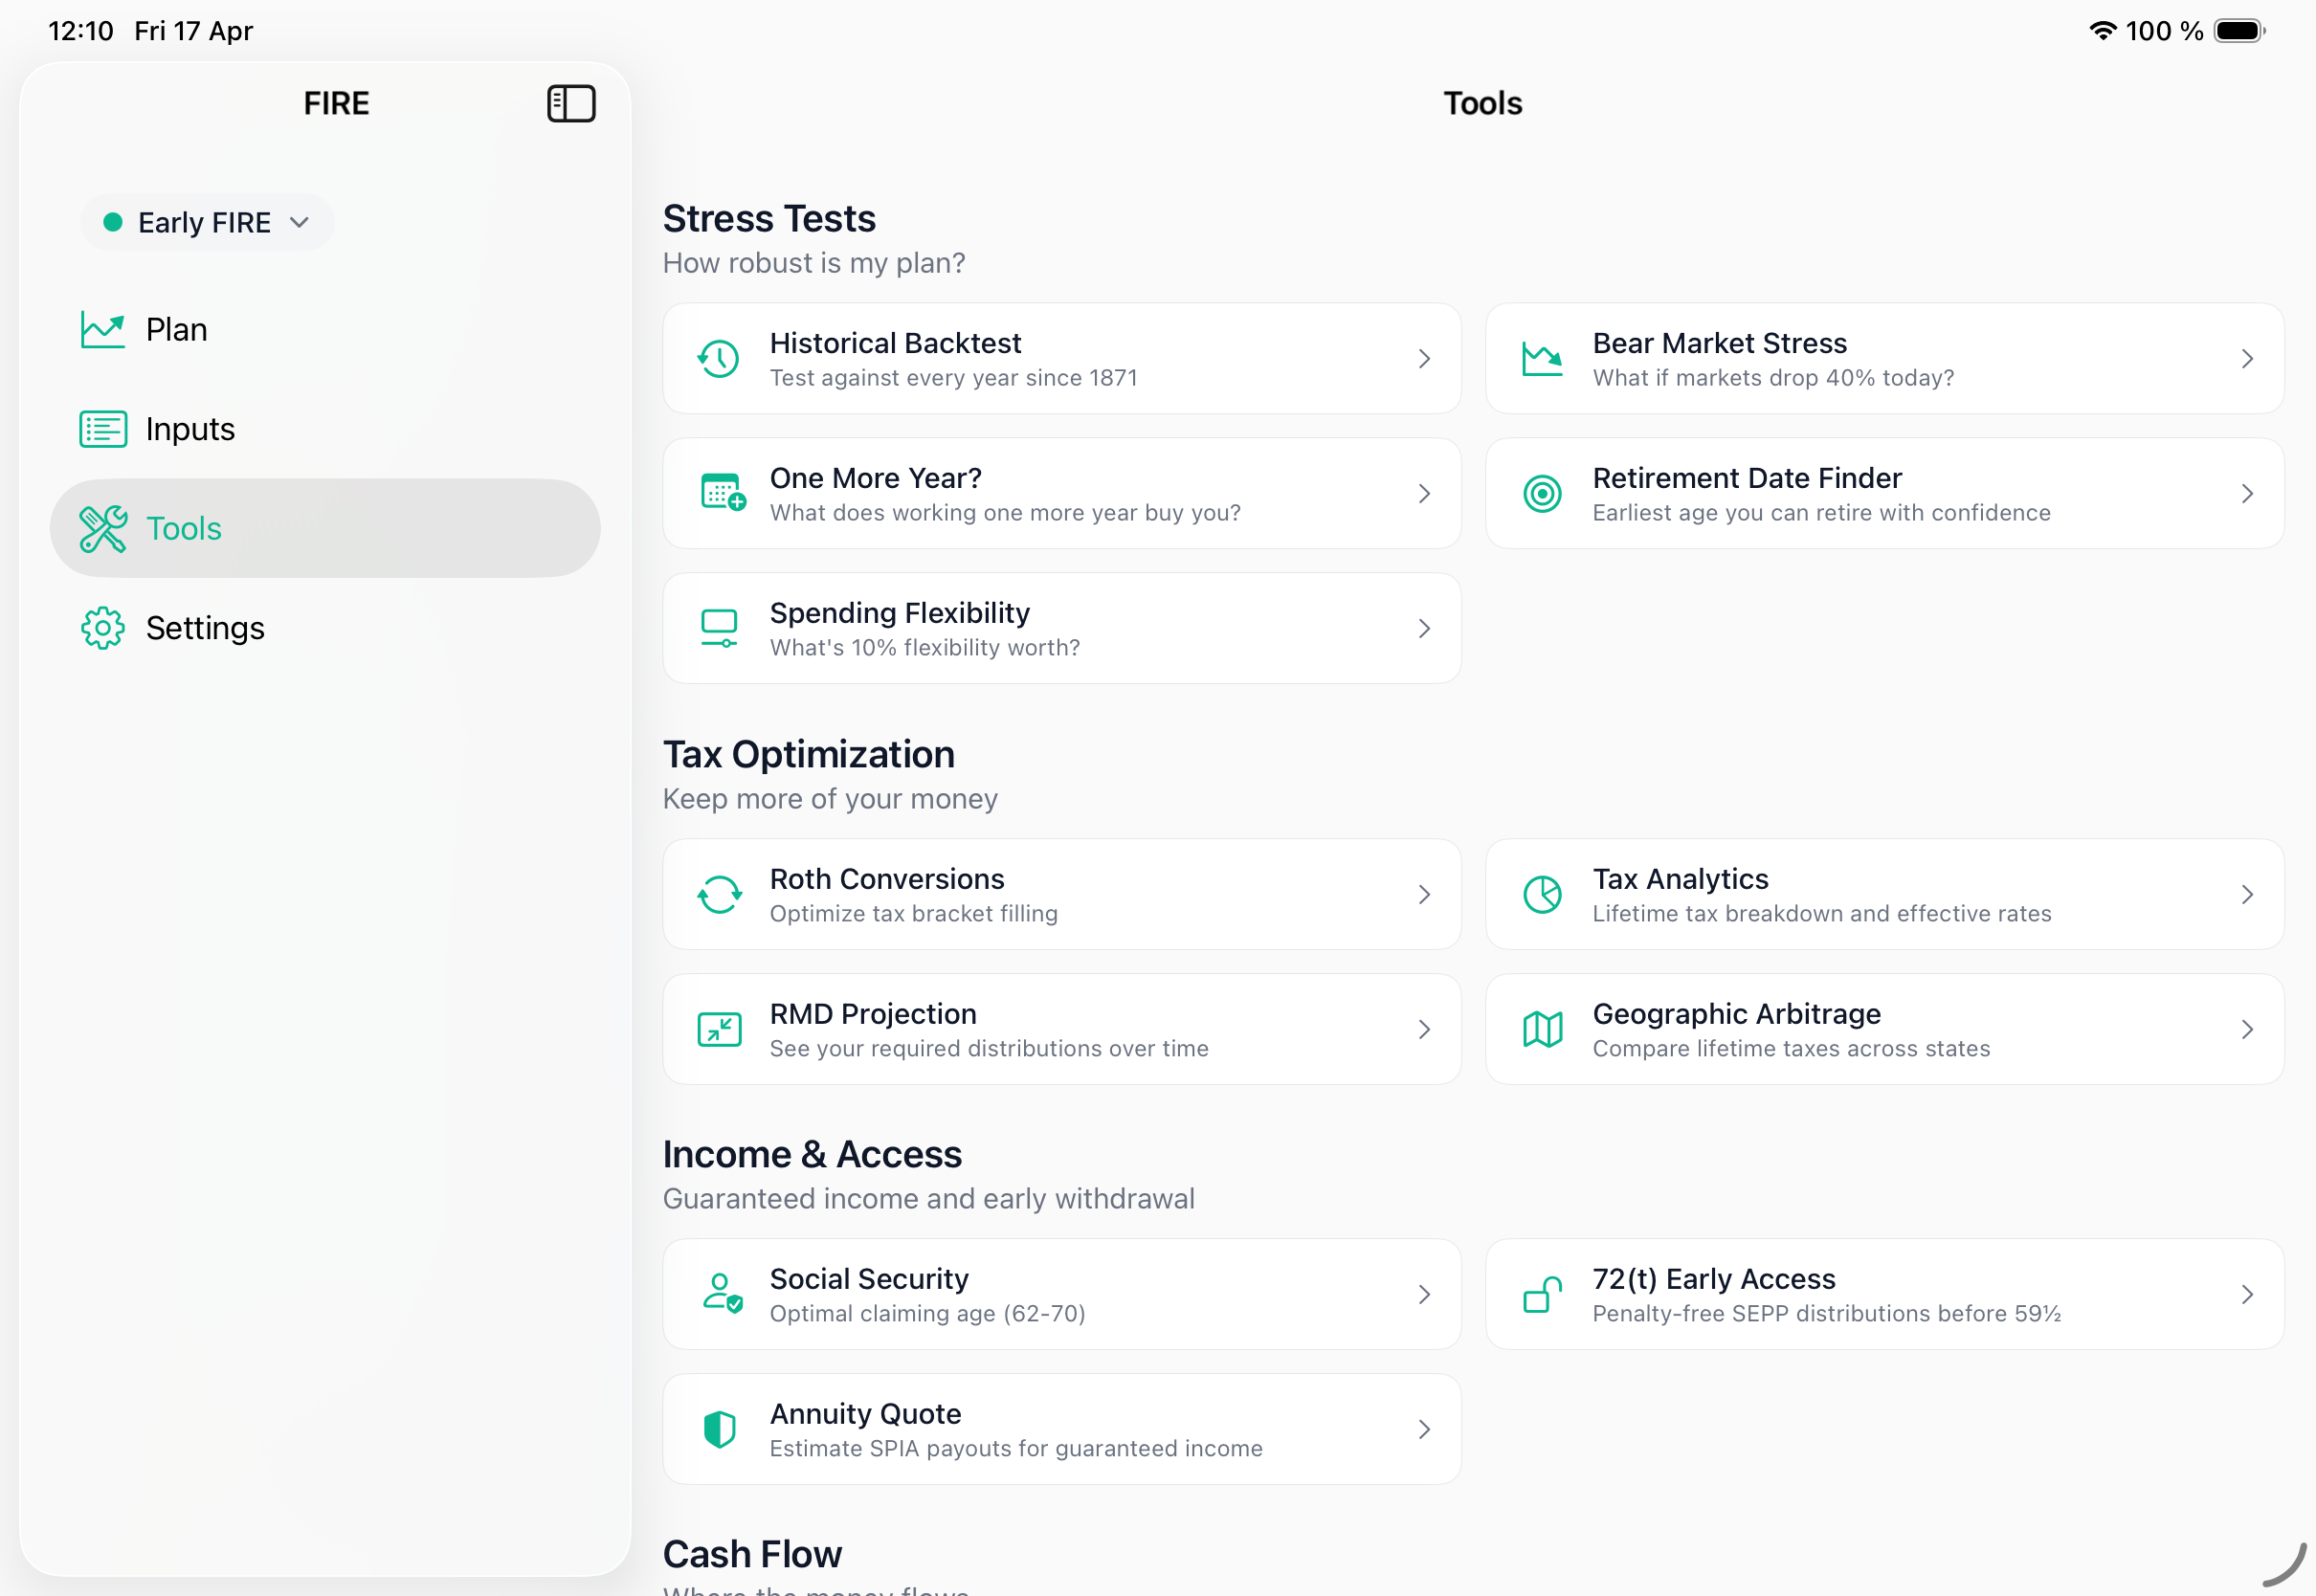The height and width of the screenshot is (1596, 2316).
Task: Click the Settings gear icon
Action: [103, 628]
